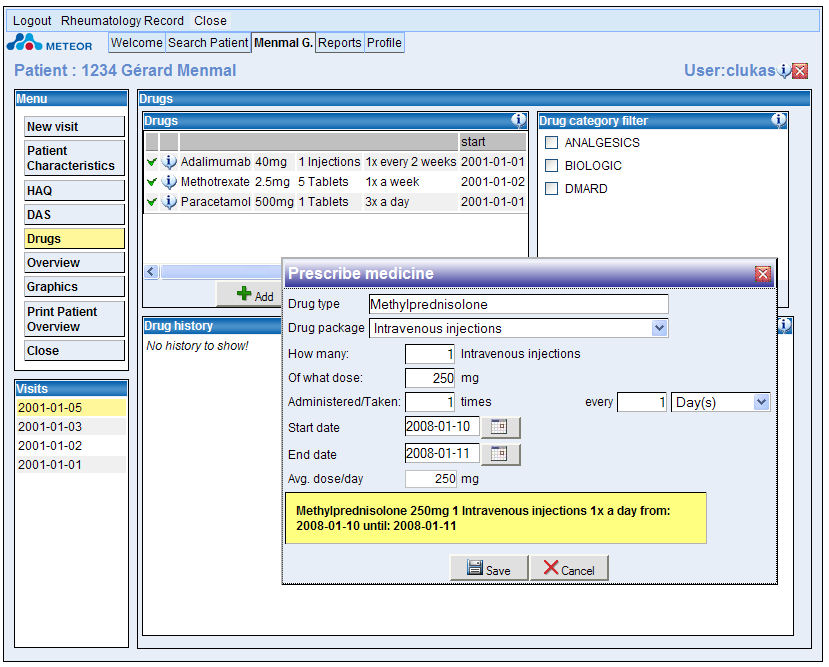The image size is (829, 667).
Task: Click info icon on the Adalimumab row
Action: [x=169, y=162]
